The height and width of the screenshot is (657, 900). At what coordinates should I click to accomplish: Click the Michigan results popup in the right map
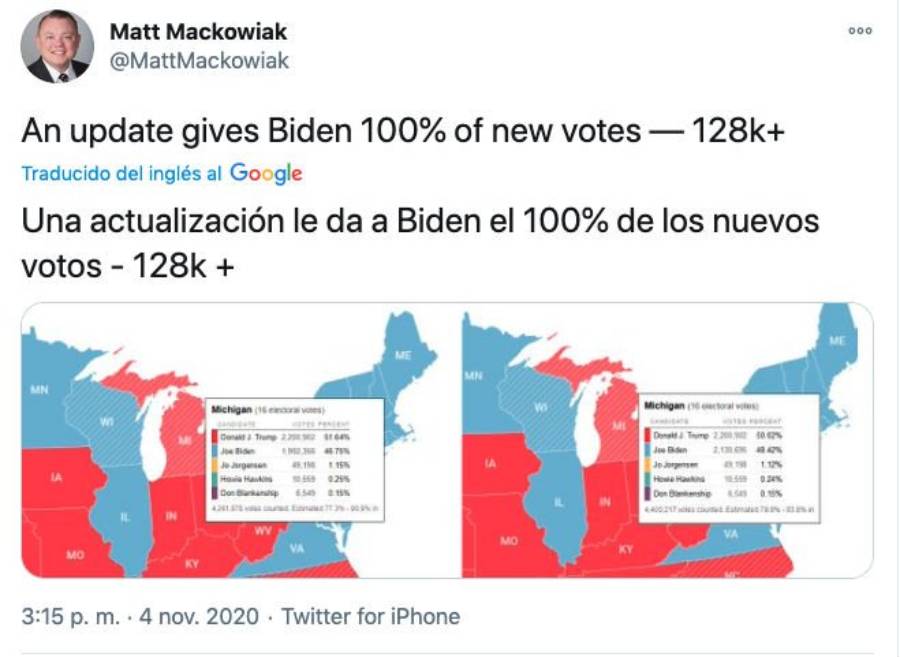pos(729,458)
